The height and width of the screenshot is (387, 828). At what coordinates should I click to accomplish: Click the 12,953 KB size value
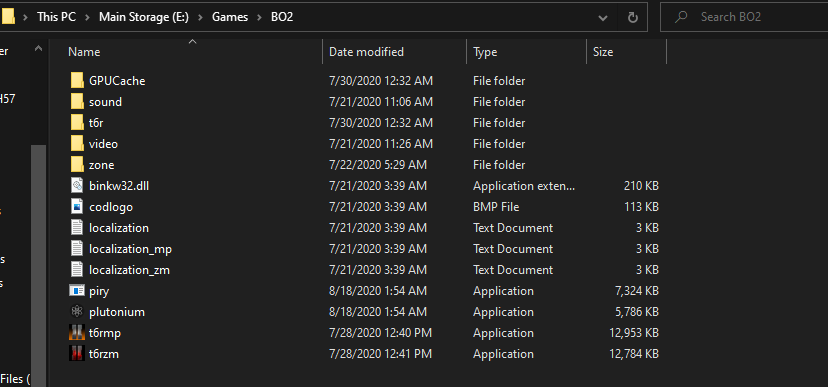634,333
